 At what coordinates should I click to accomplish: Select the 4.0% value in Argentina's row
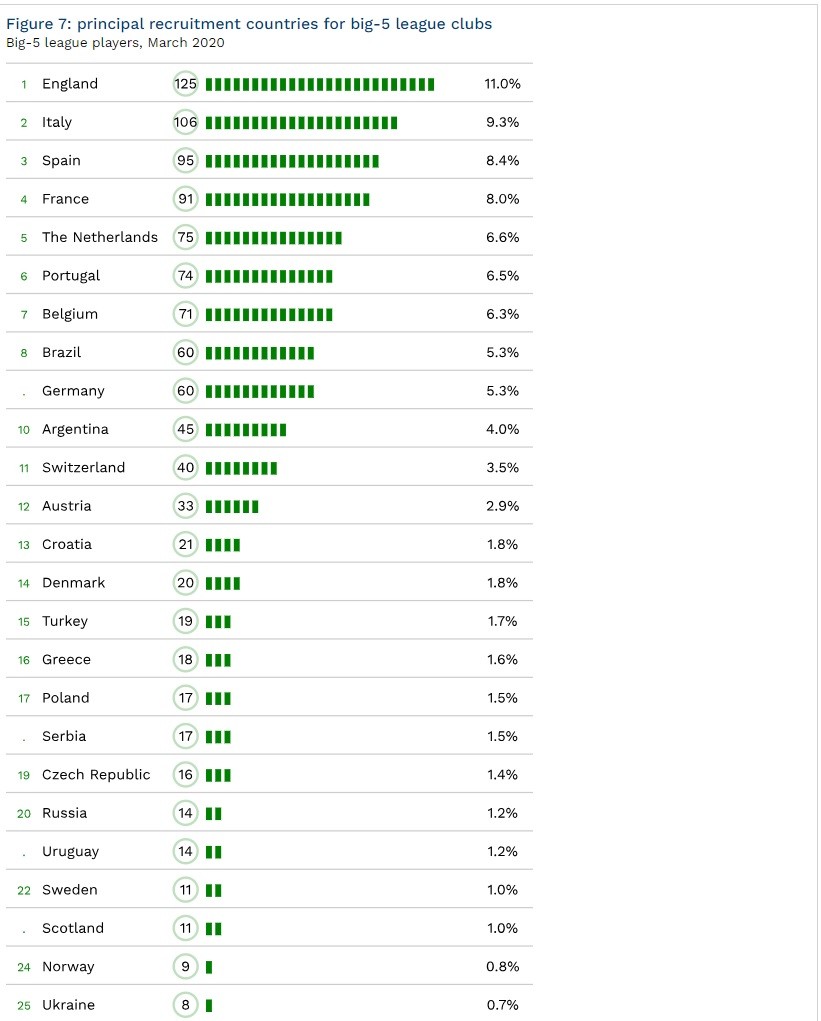[502, 429]
